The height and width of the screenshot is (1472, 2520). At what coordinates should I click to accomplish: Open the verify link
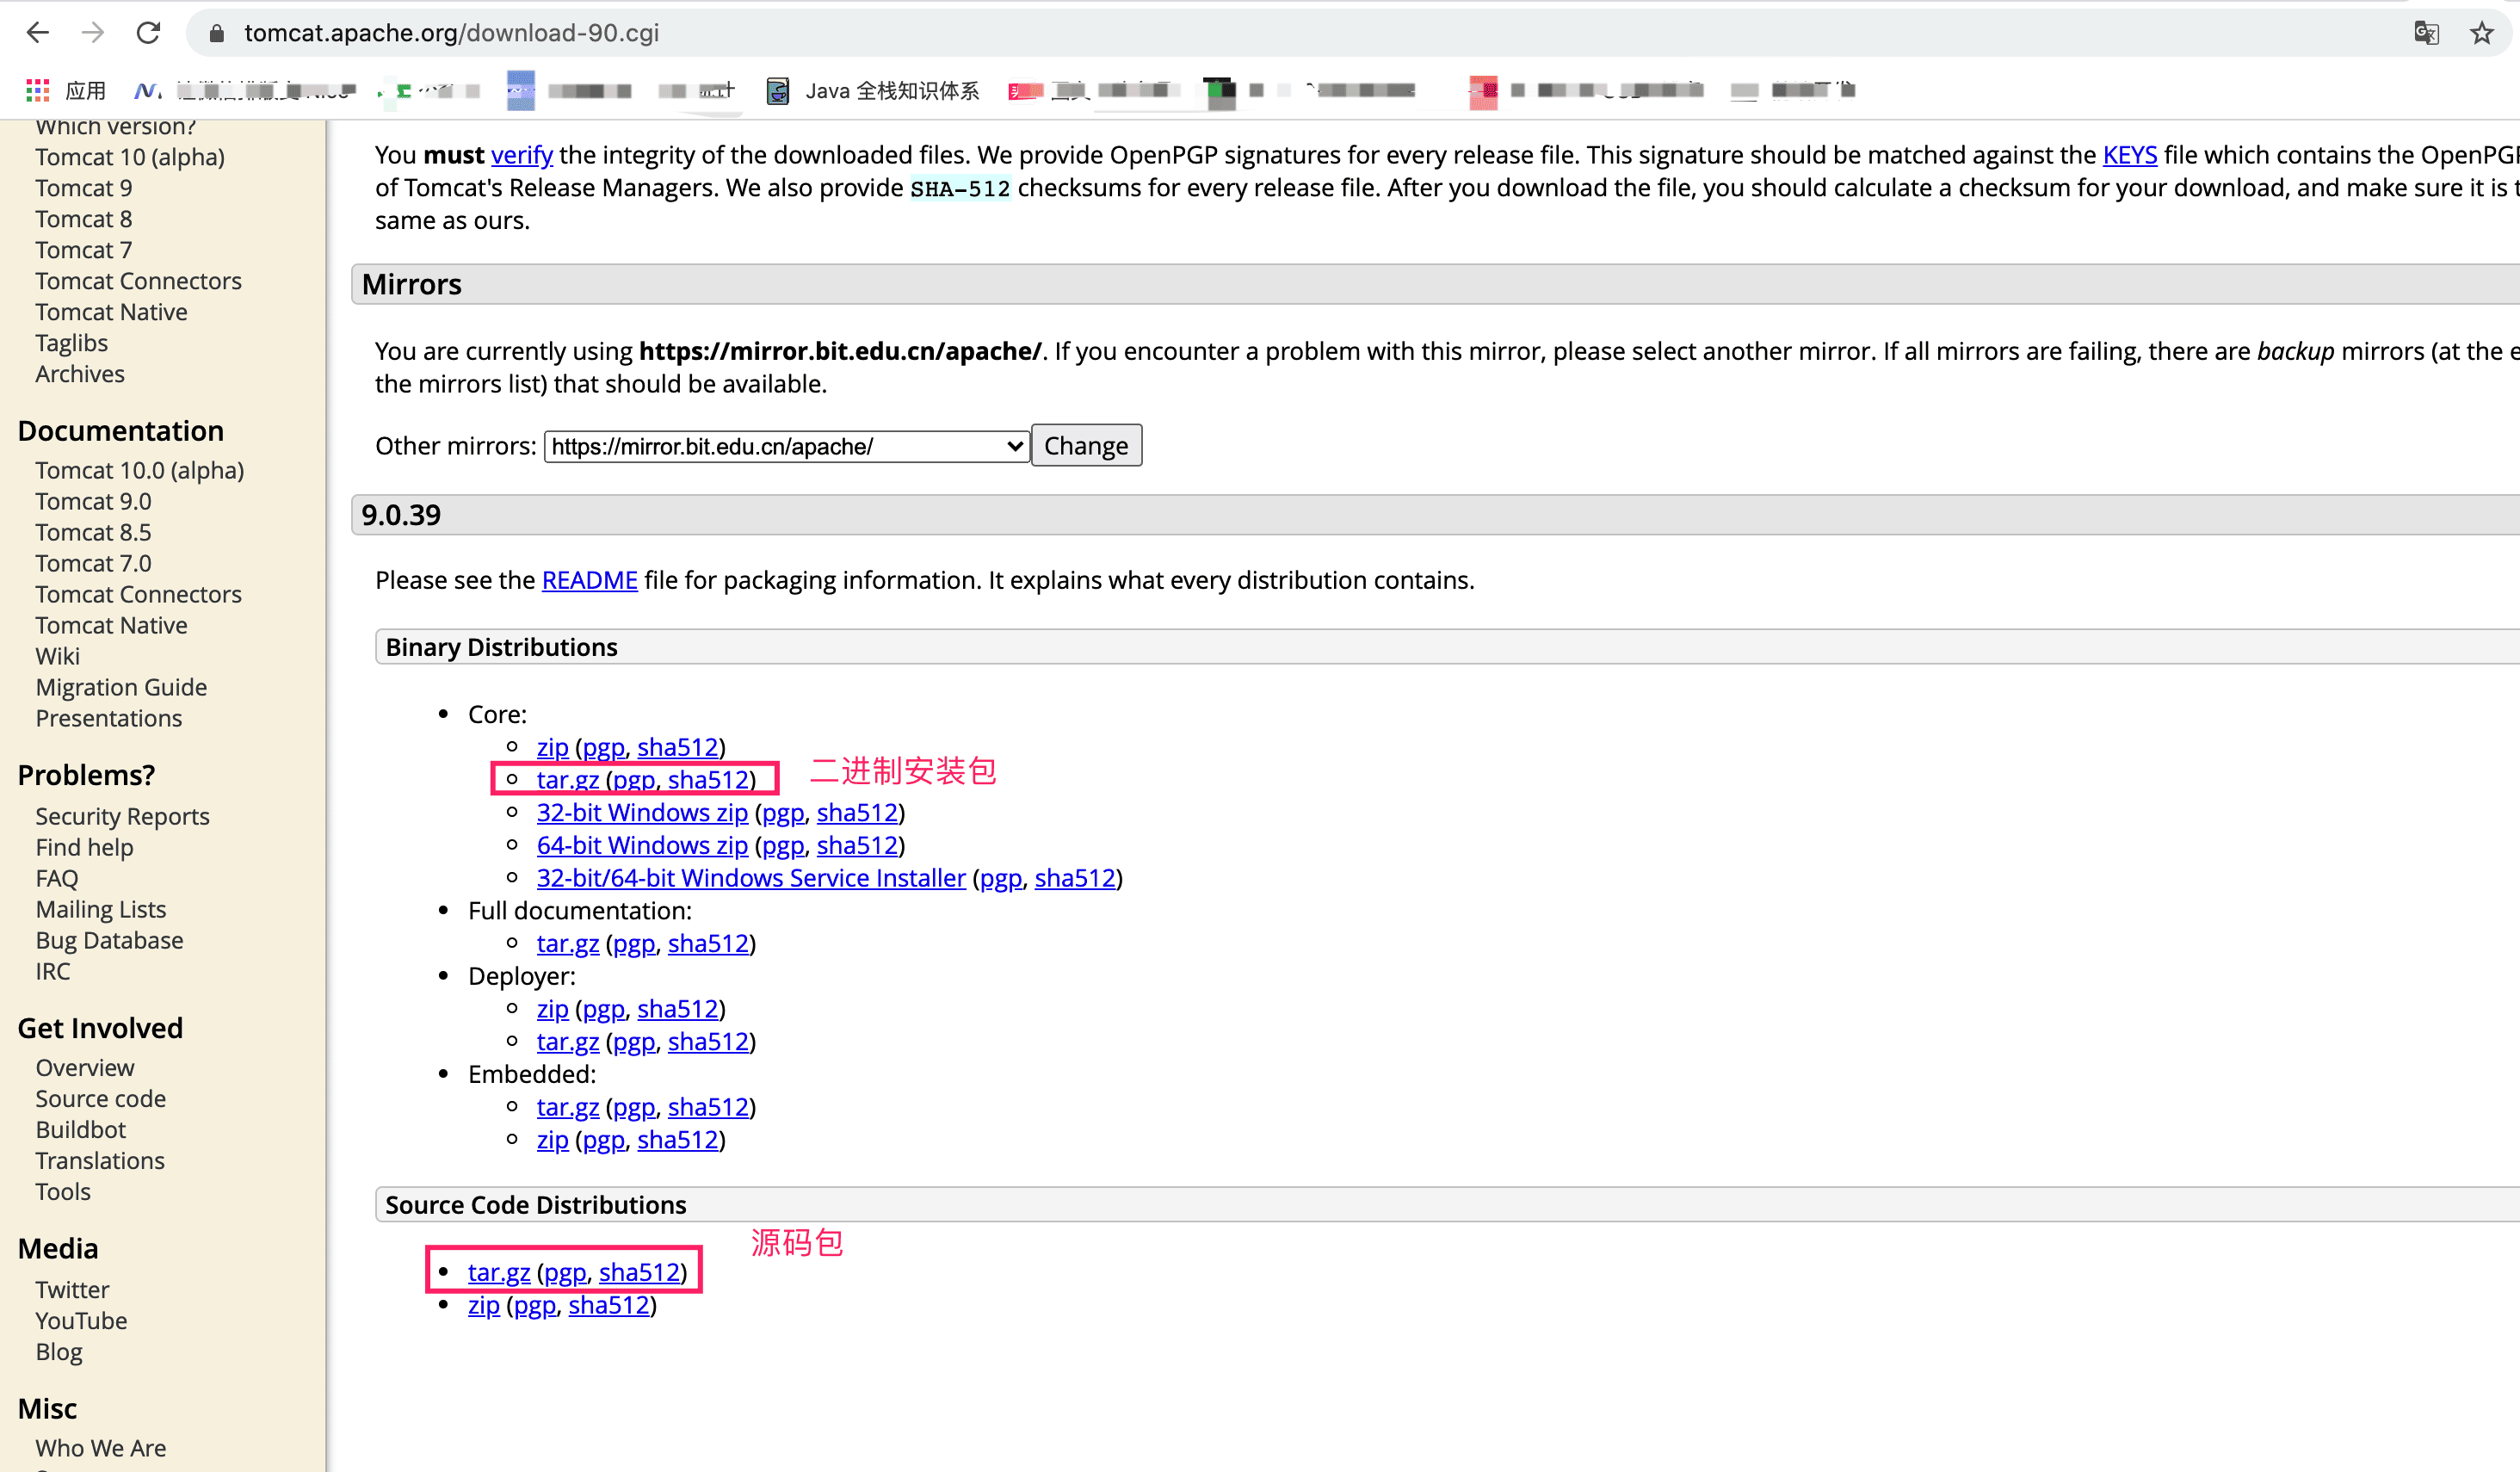(521, 155)
